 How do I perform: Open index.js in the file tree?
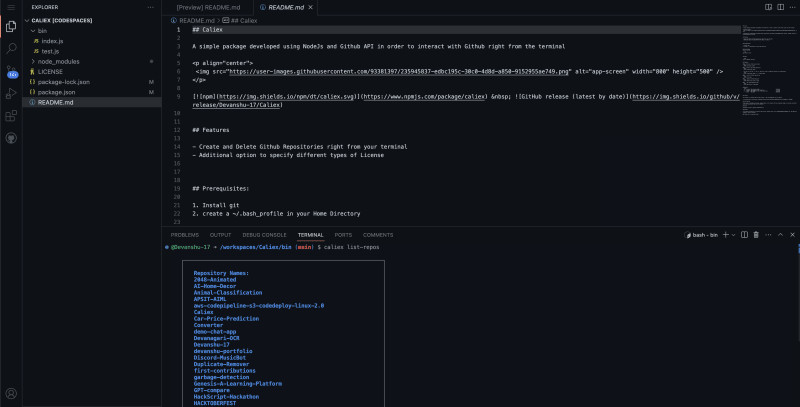[x=92, y=41]
